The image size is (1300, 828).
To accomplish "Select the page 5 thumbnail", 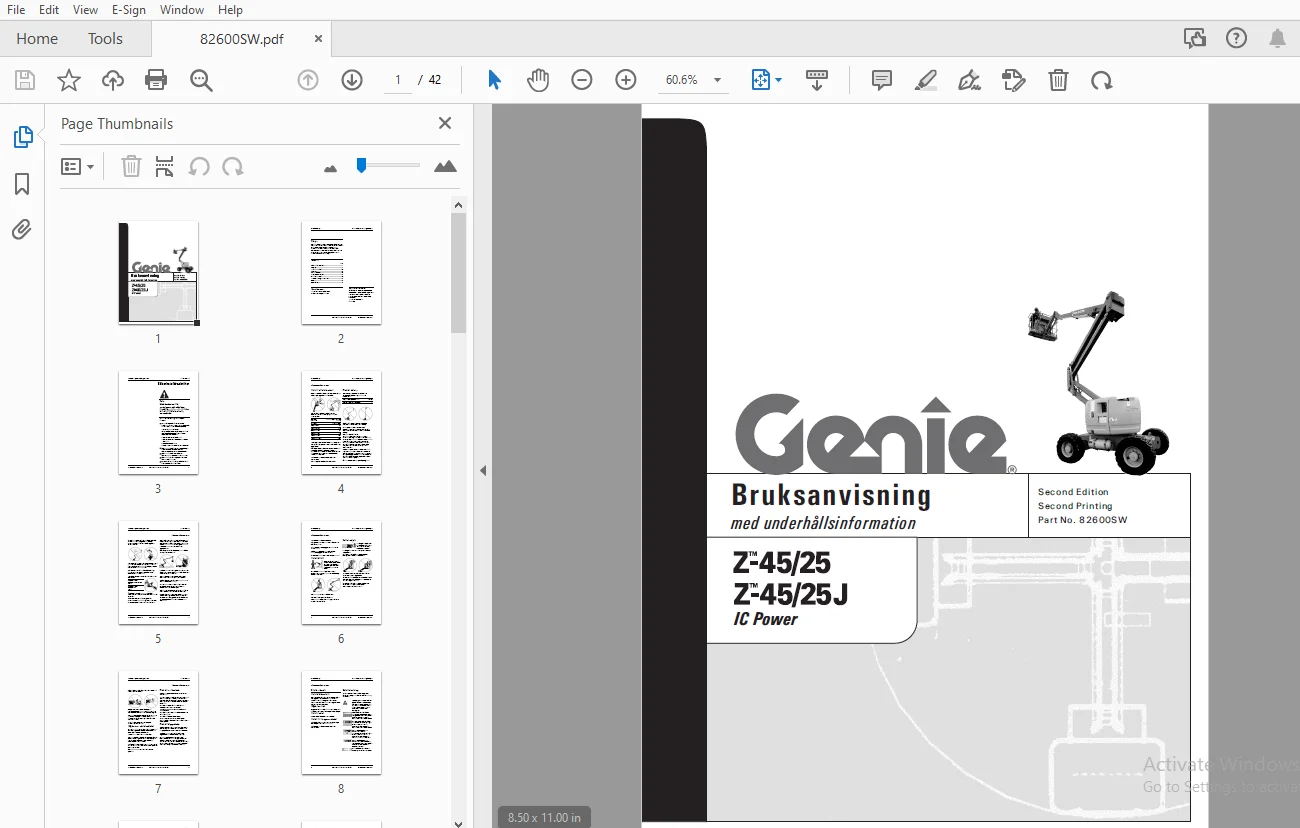I will 158,573.
